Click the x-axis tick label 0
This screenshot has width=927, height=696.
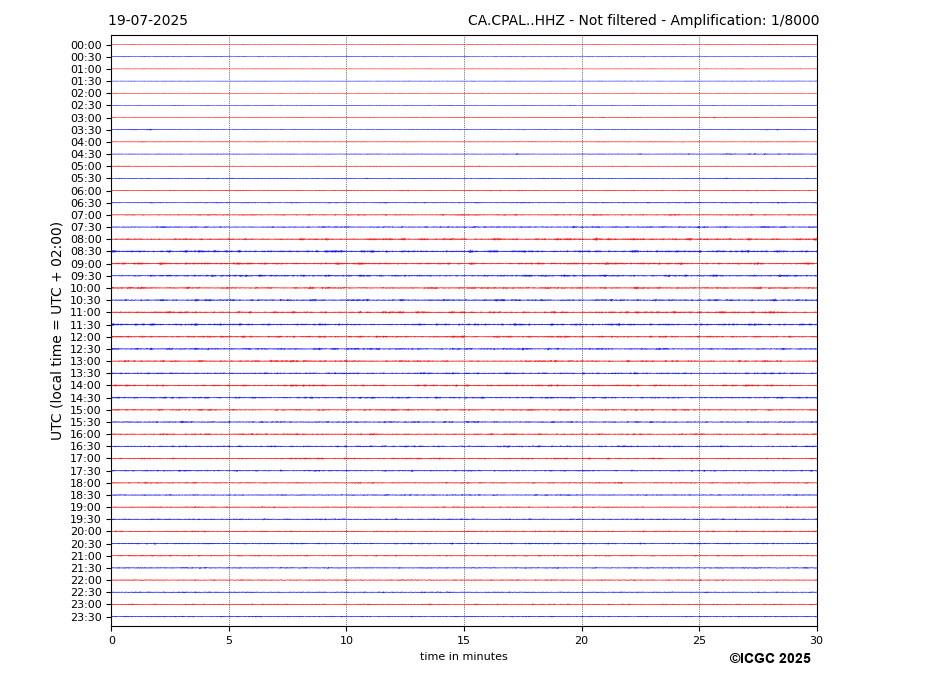(x=112, y=640)
